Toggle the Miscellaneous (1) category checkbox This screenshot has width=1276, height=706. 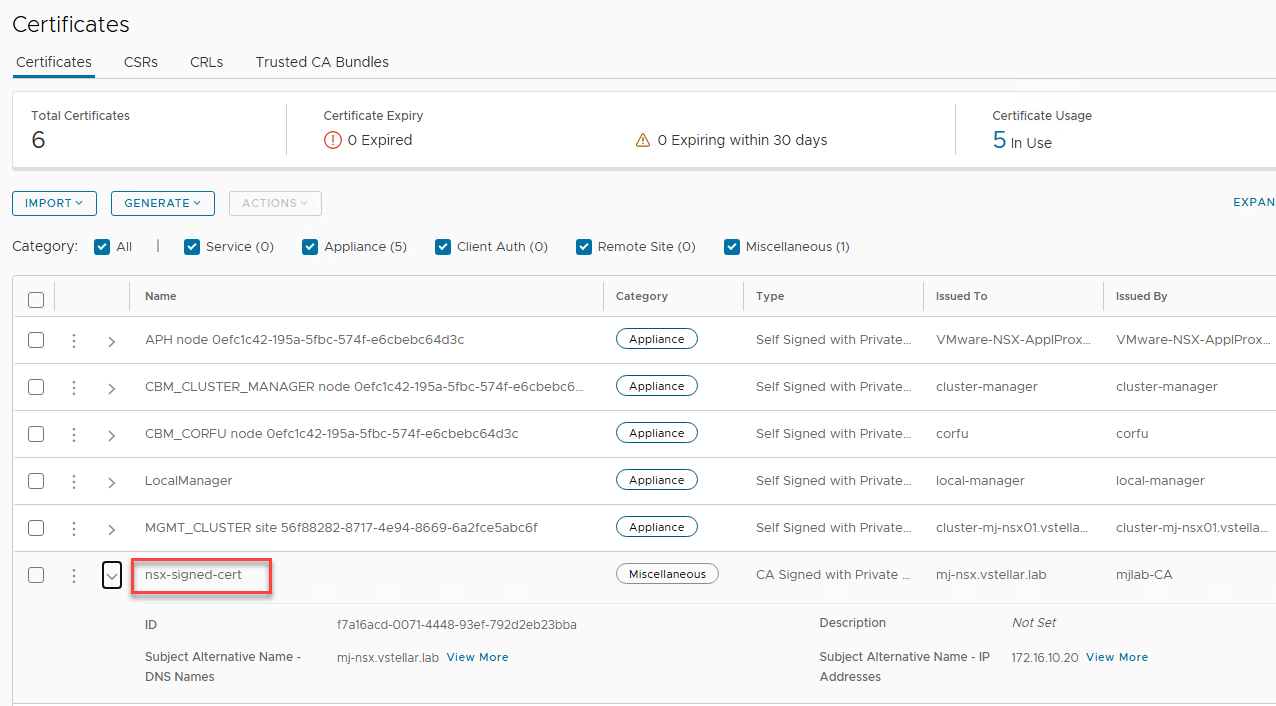point(732,247)
